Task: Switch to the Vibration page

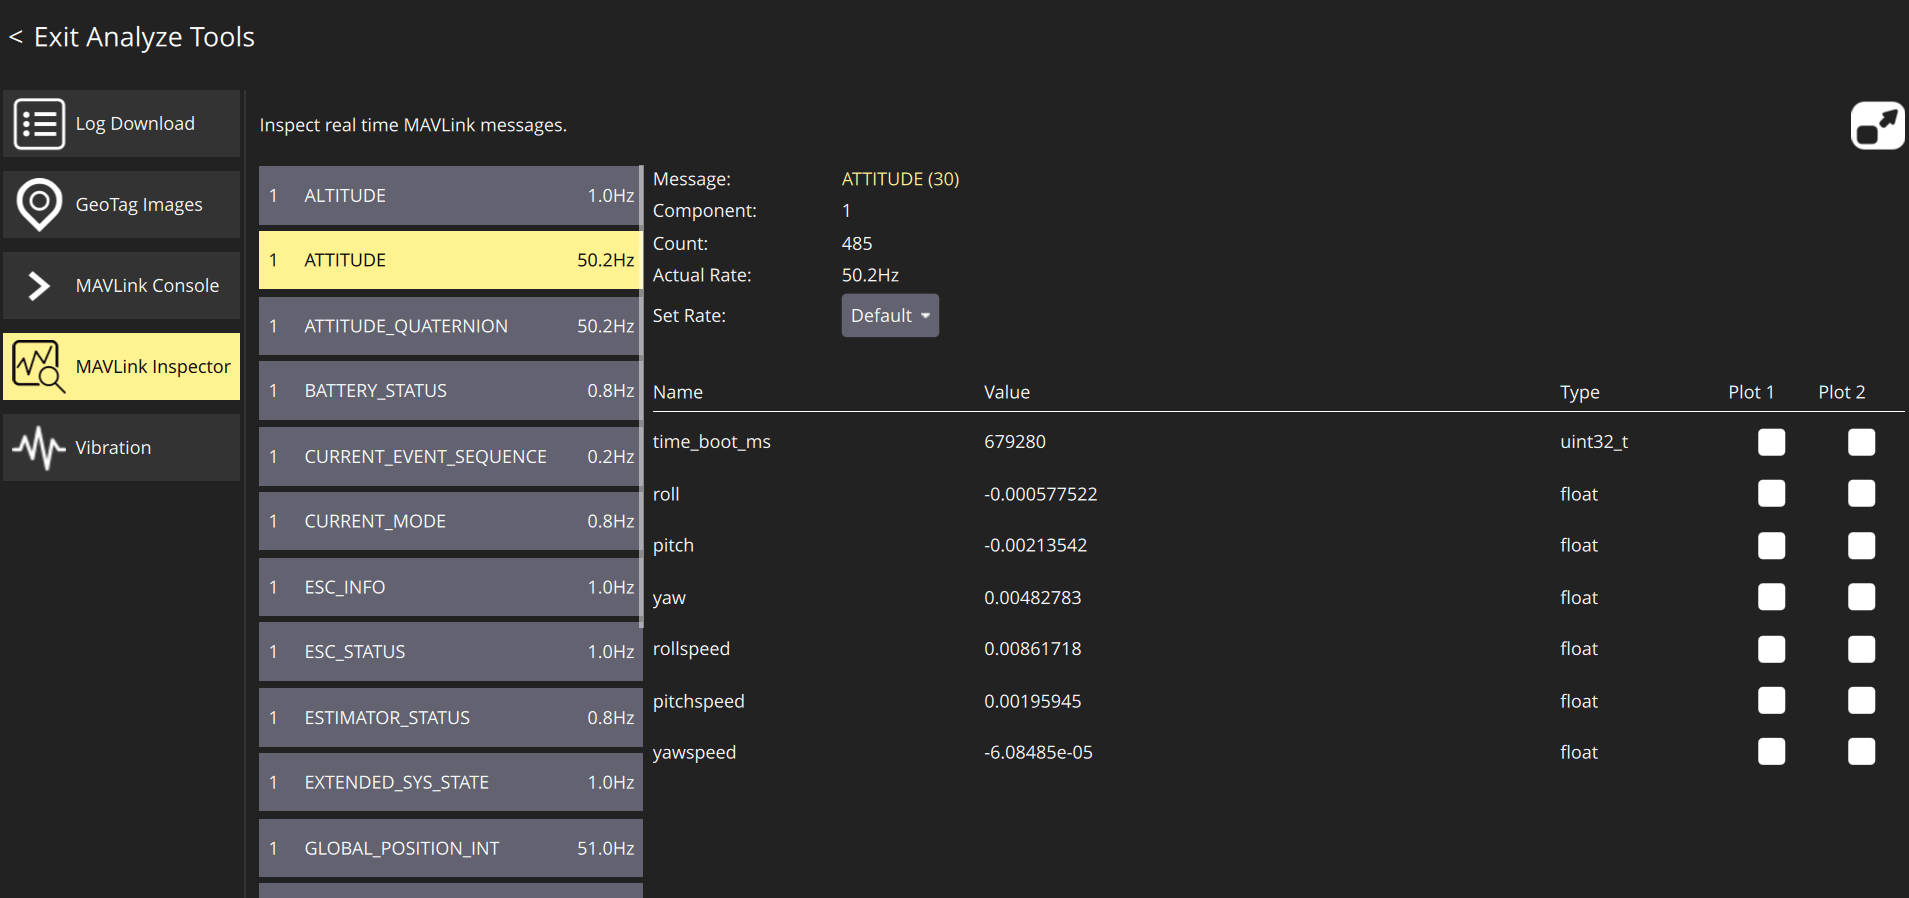Action: click(122, 448)
